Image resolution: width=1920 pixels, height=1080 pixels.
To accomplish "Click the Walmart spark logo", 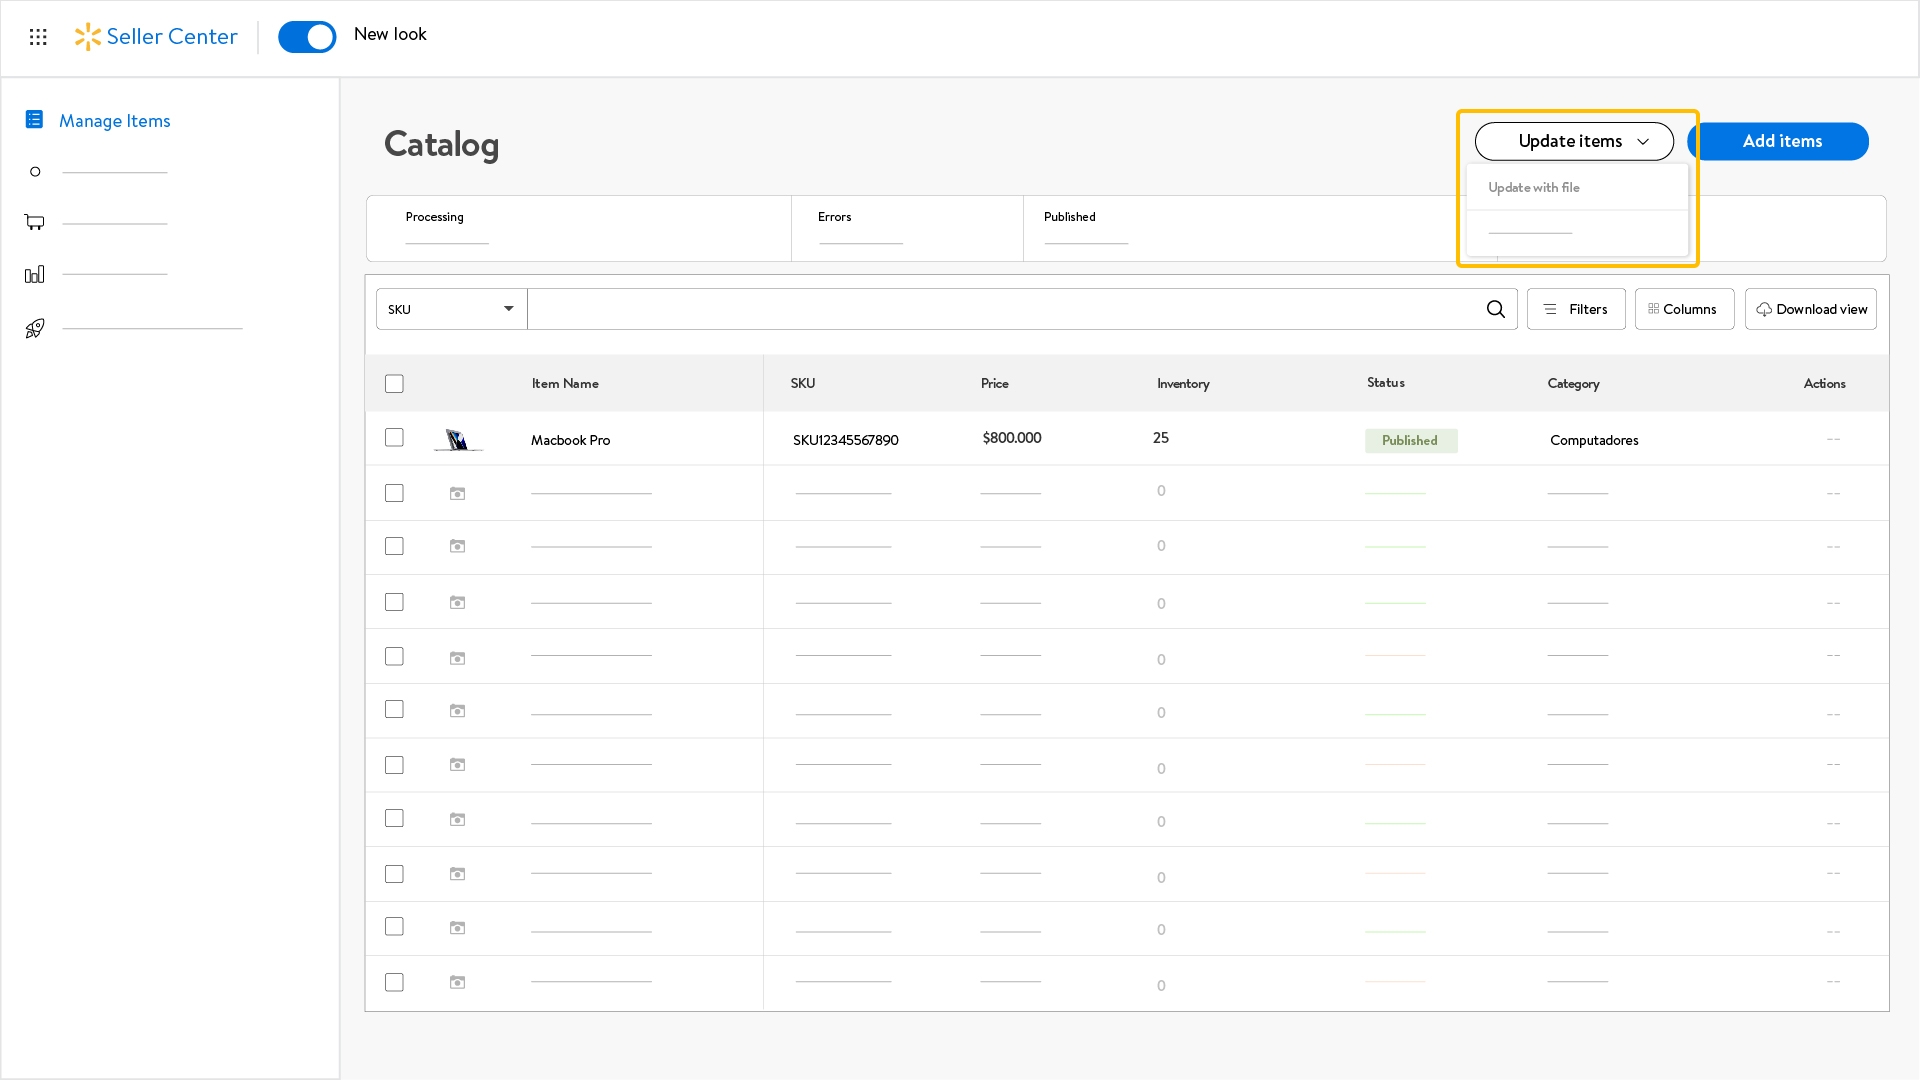I will (x=88, y=37).
